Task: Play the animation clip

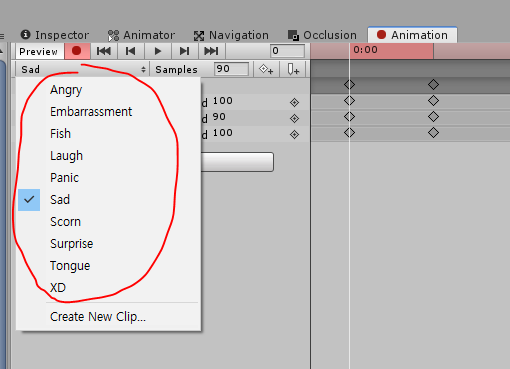Action: 158,51
